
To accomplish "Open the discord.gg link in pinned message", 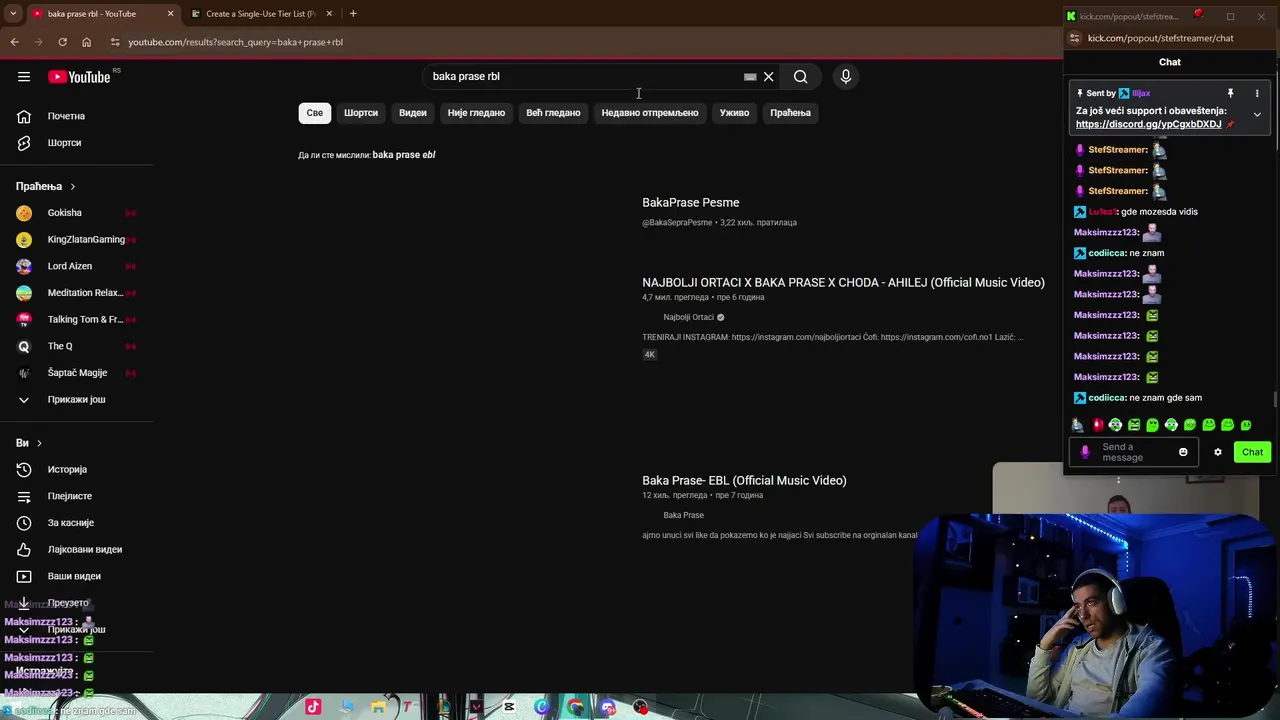I will (1149, 124).
